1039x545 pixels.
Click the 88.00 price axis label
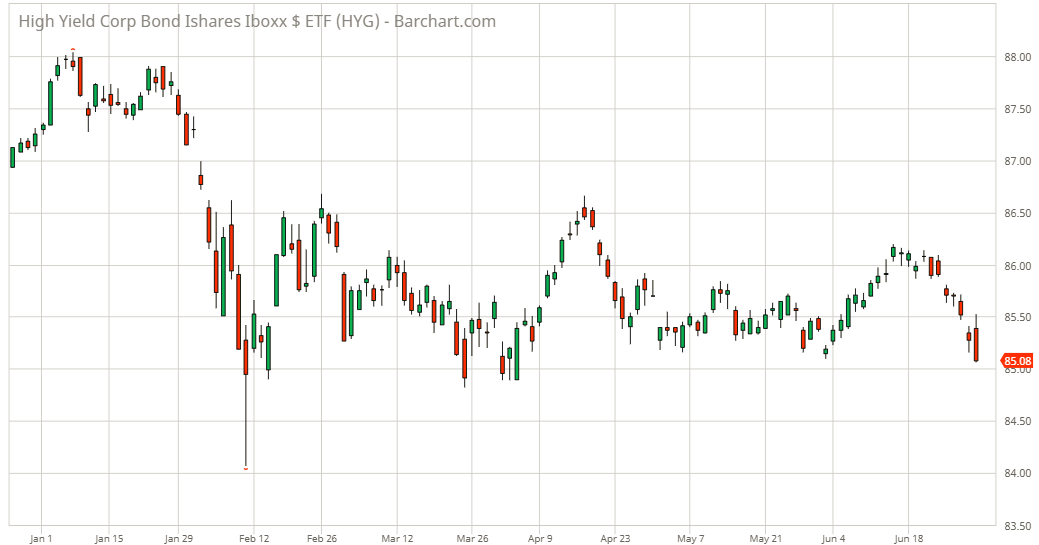[x=1017, y=57]
